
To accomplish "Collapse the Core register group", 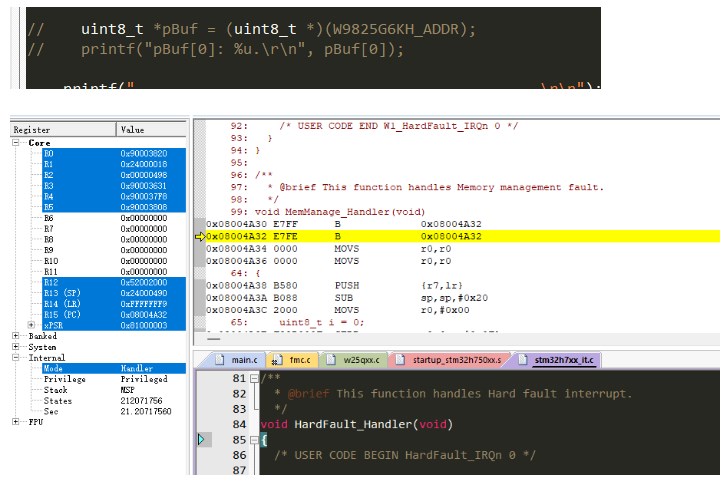I will (x=16, y=143).
